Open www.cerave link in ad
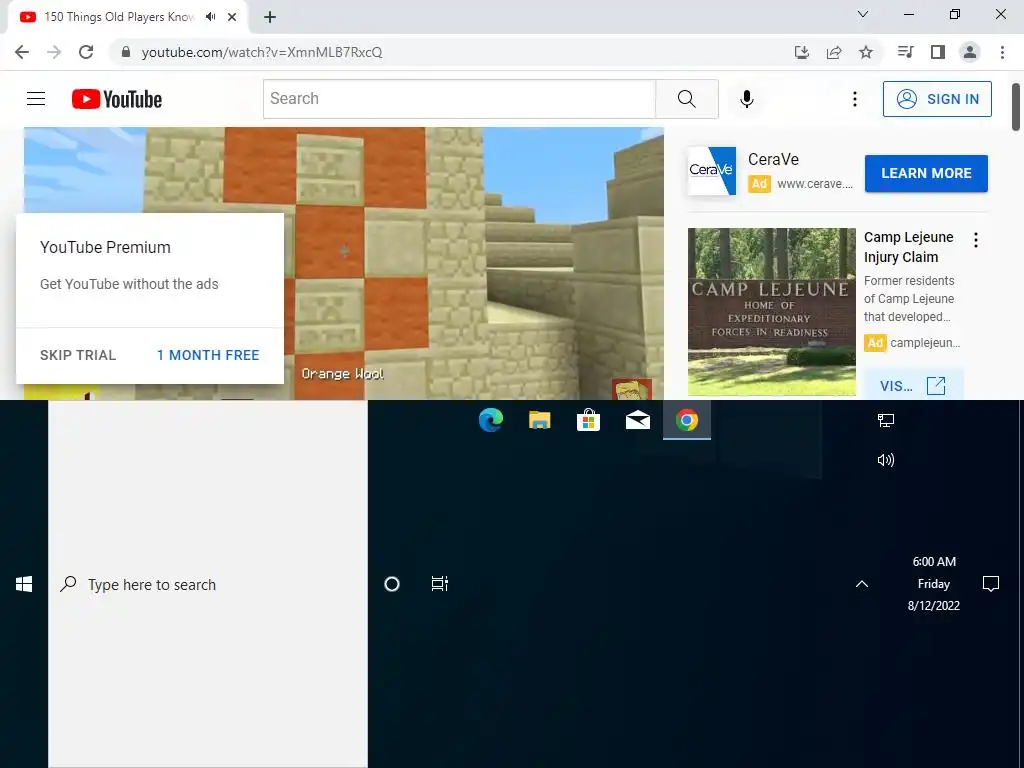The image size is (1024, 768). tap(815, 184)
